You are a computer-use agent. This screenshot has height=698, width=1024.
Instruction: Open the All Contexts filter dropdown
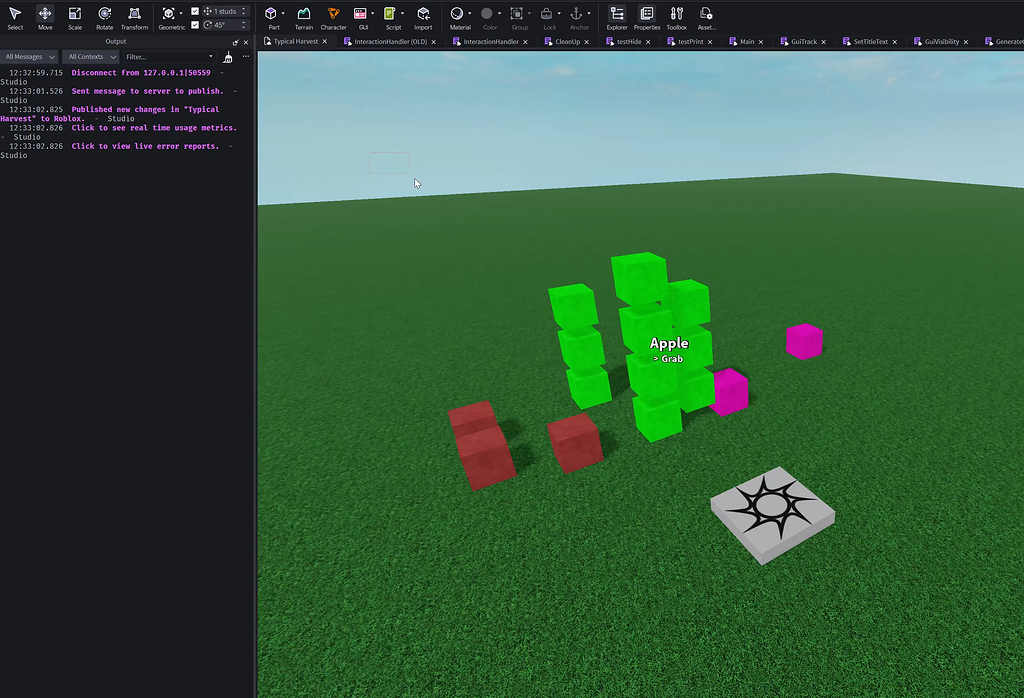[91, 57]
